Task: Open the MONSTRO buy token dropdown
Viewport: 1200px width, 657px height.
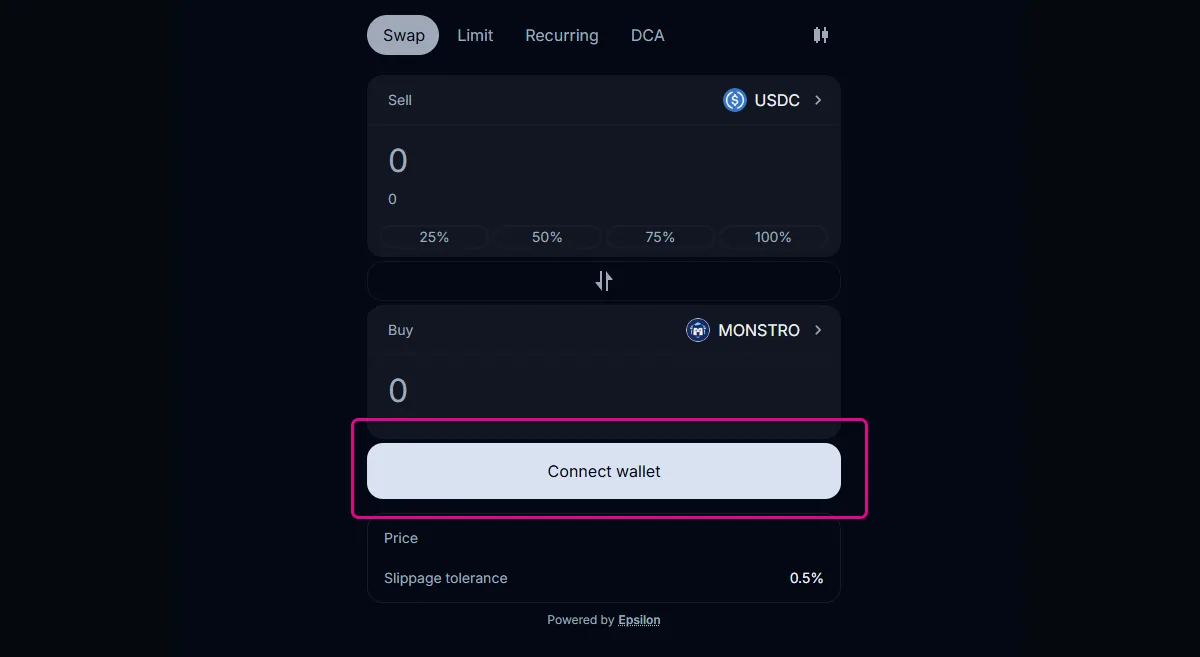Action: pos(755,330)
